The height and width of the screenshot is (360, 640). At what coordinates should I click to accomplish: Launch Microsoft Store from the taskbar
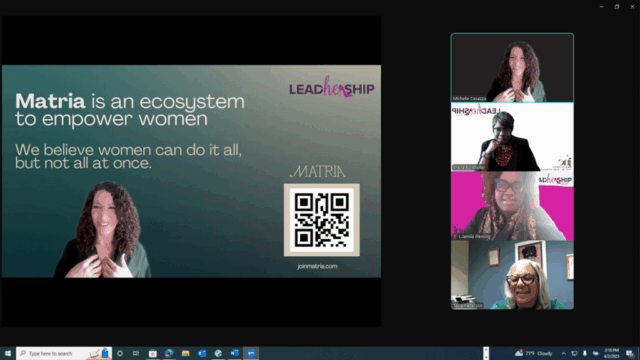[153, 353]
